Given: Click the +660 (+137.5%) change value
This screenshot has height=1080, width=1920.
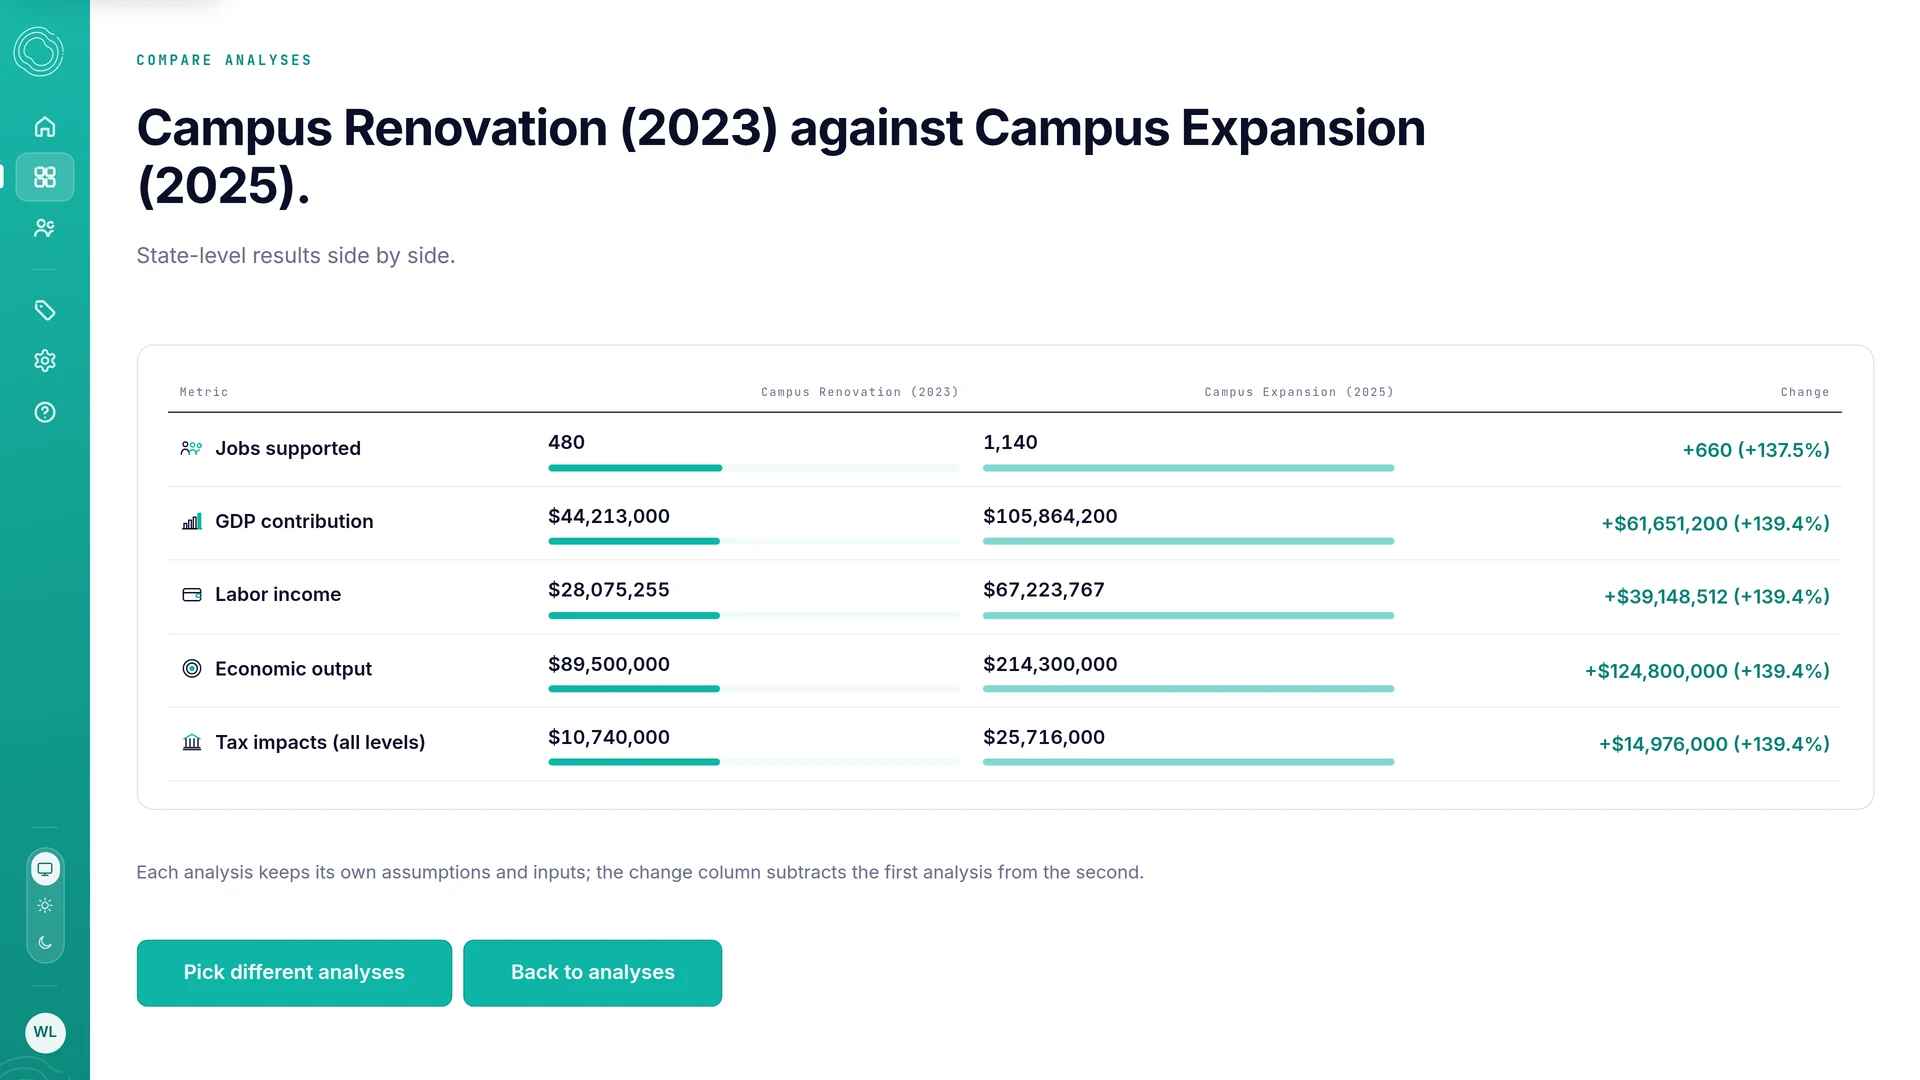Looking at the screenshot, I should (1755, 450).
